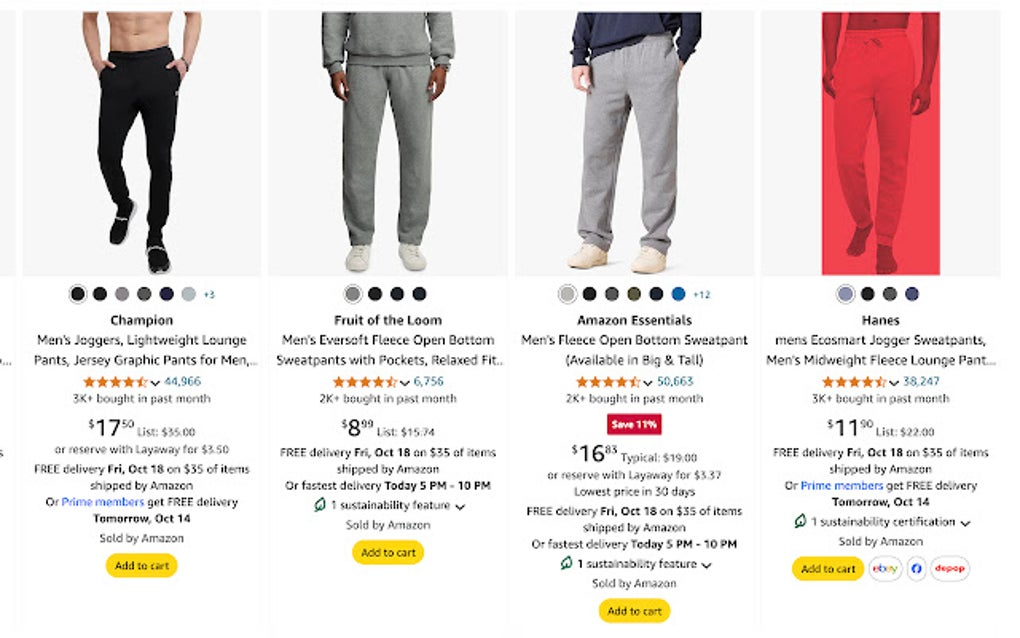The height and width of the screenshot is (638, 1020).
Task: Click the star rating of Champion joggers
Action: (x=115, y=382)
